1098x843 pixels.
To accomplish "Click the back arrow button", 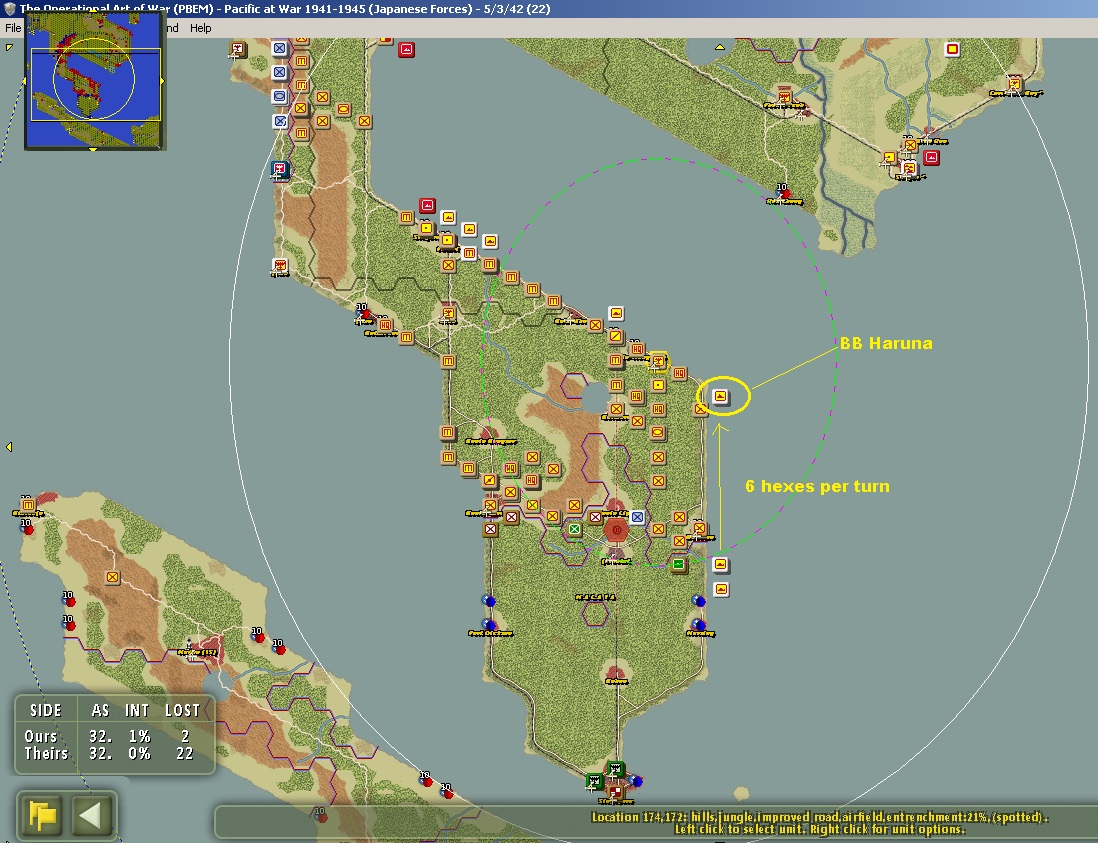I will pos(91,816).
